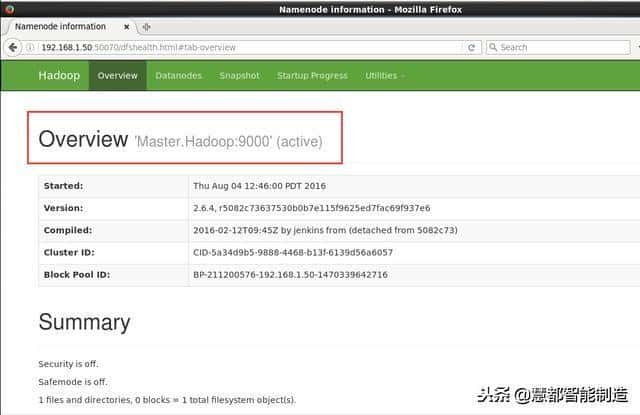
Task: Open the Snapshot navigation tab
Action: (x=239, y=75)
